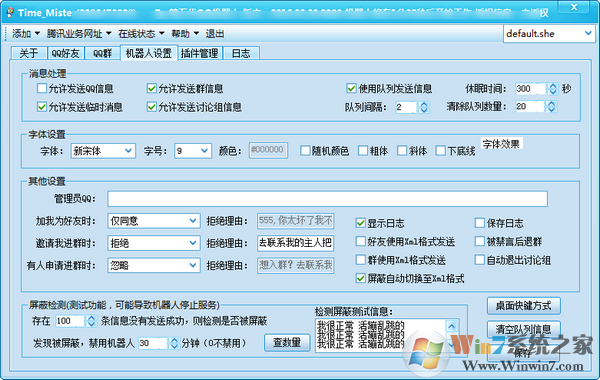Click the application icon in title bar
Image resolution: width=600 pixels, height=380 pixels.
10,13
